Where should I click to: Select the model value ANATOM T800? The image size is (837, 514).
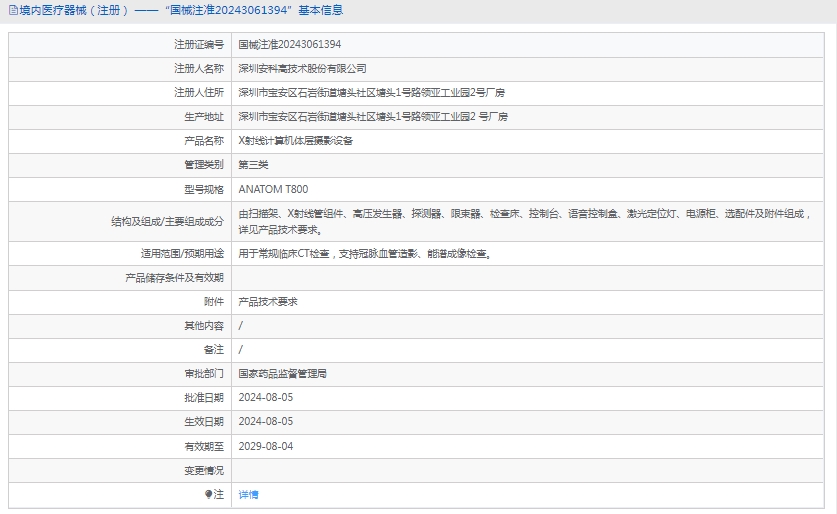[x=273, y=189]
